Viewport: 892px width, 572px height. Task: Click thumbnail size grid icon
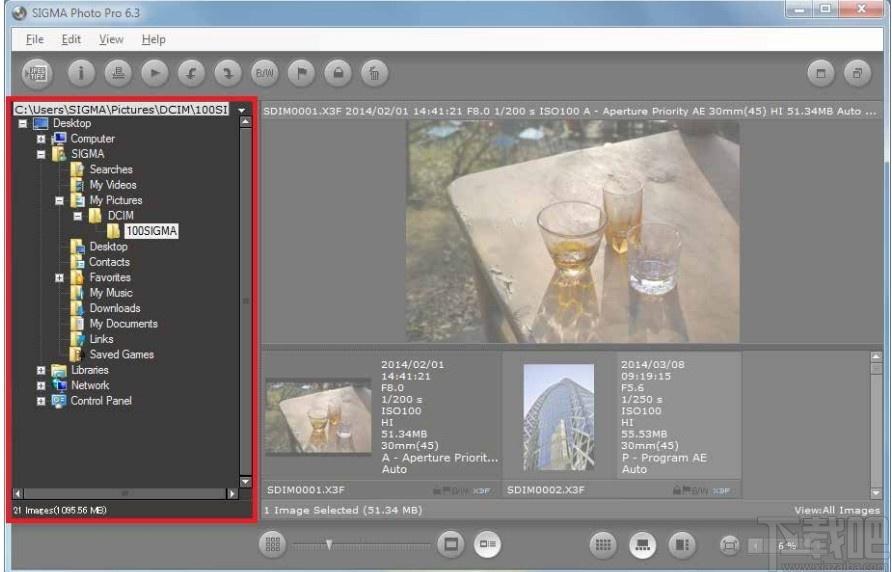[x=272, y=545]
